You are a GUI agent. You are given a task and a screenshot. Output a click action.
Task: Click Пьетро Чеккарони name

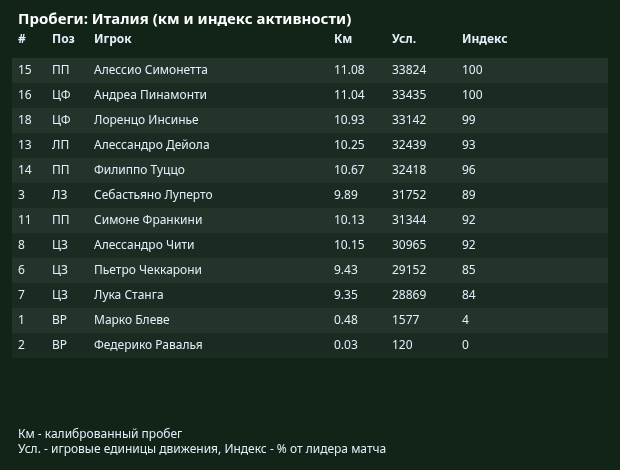click(x=147, y=270)
